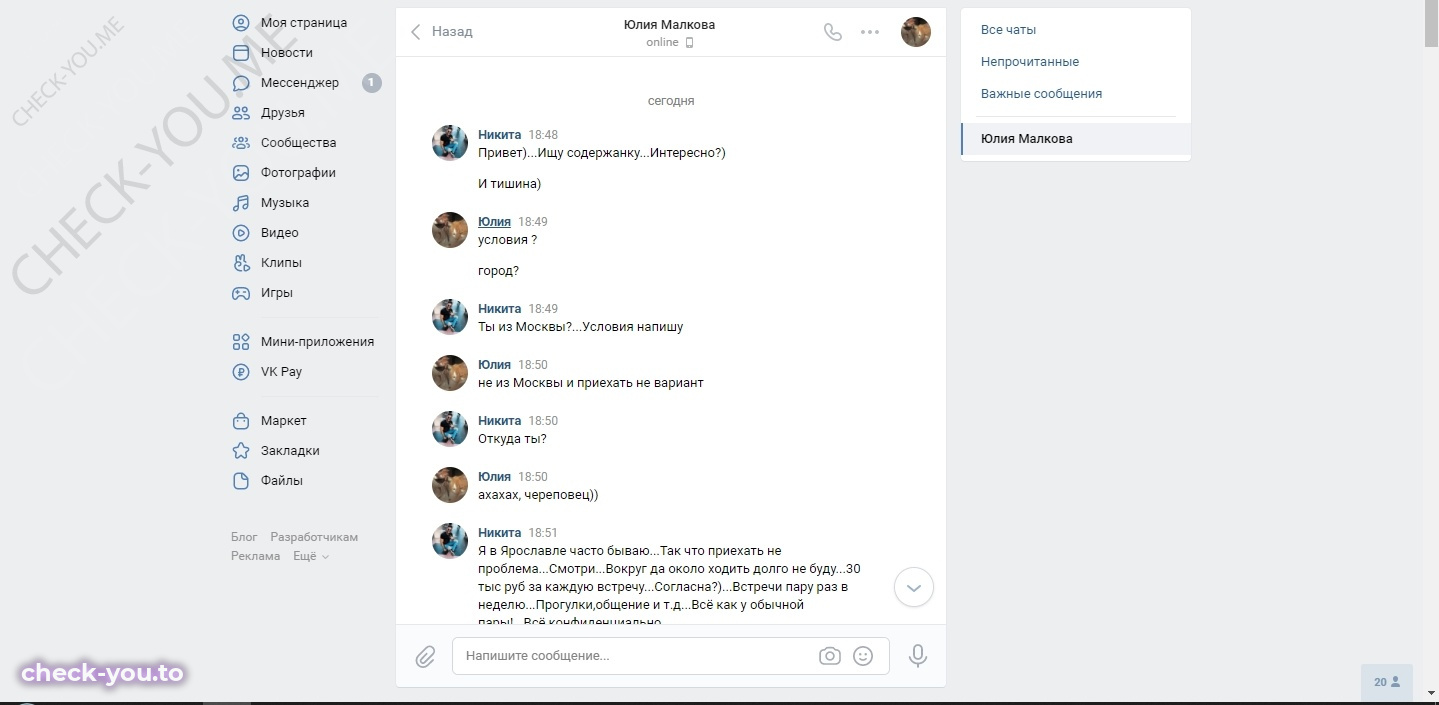Click the Юлия sender name at 18:50 above 'ахахах'
Screen dimensions: 1439x705
coord(494,477)
